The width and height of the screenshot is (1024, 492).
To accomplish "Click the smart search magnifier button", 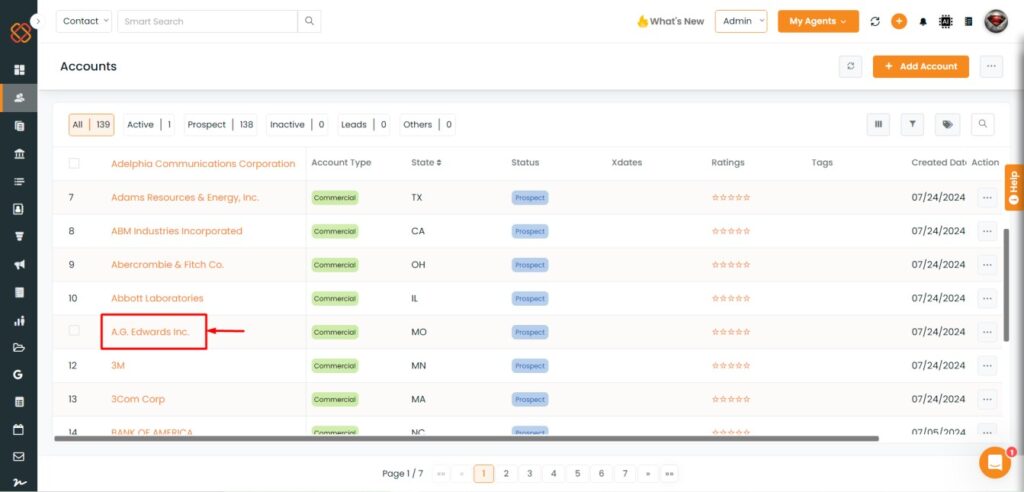I will (x=309, y=21).
